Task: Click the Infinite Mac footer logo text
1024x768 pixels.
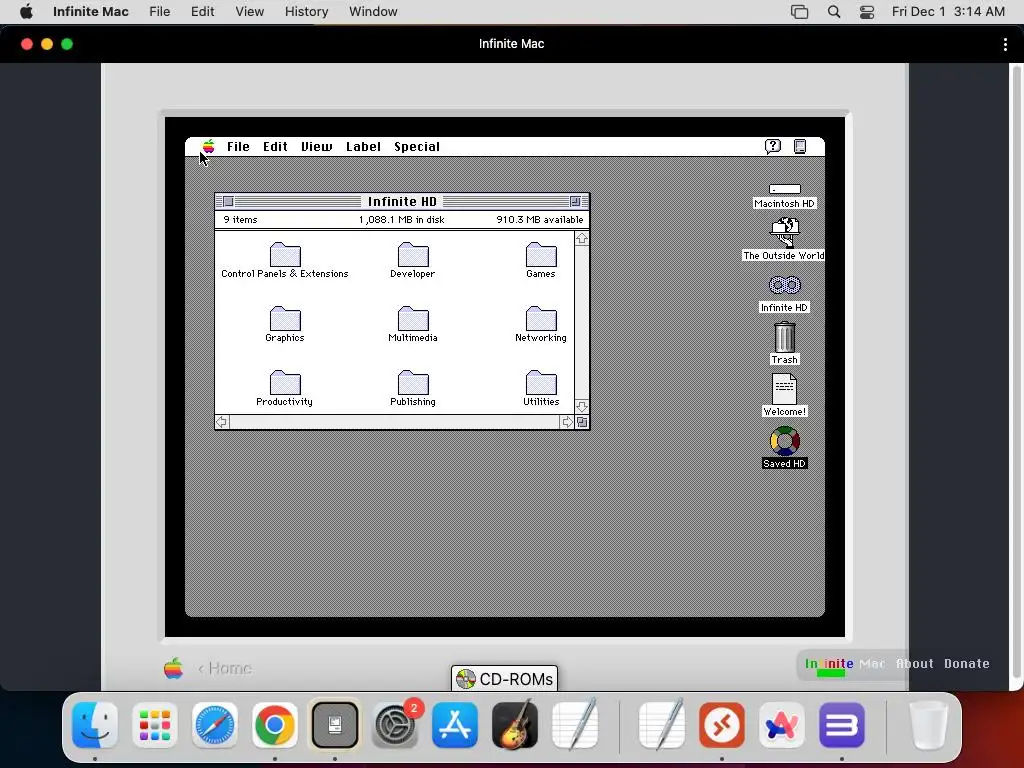Action: 845,664
